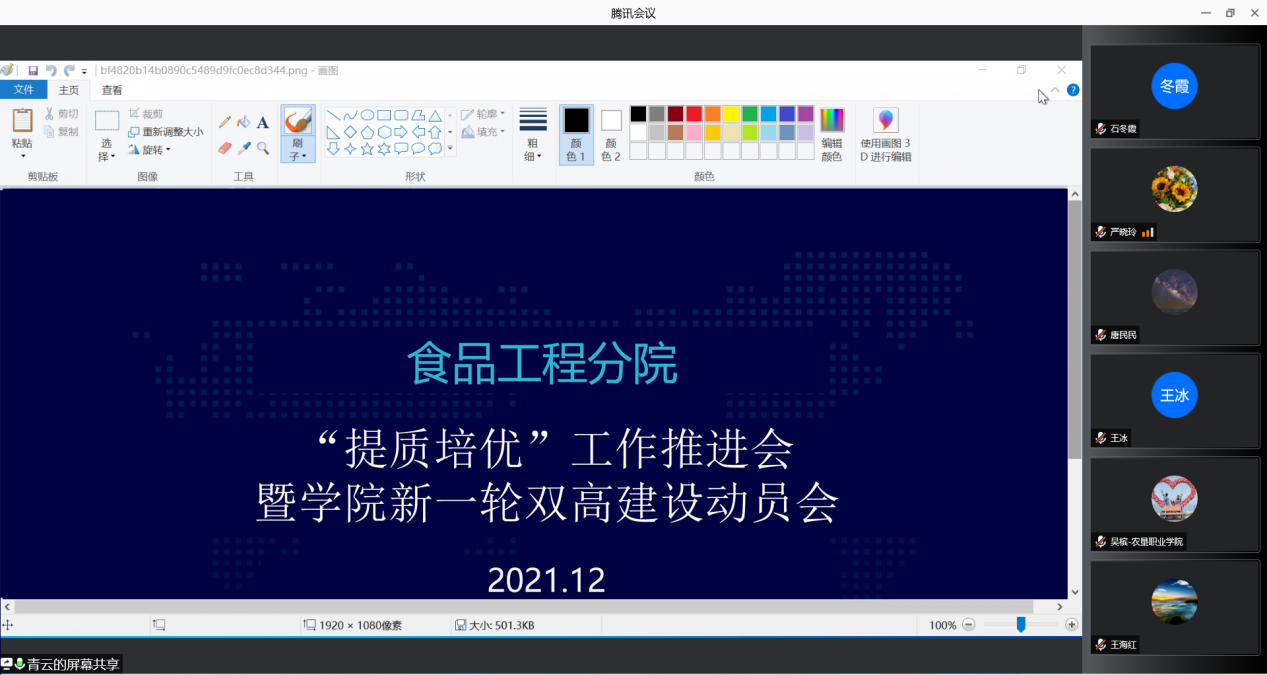
Task: Pick the purple color swatch
Action: click(805, 114)
